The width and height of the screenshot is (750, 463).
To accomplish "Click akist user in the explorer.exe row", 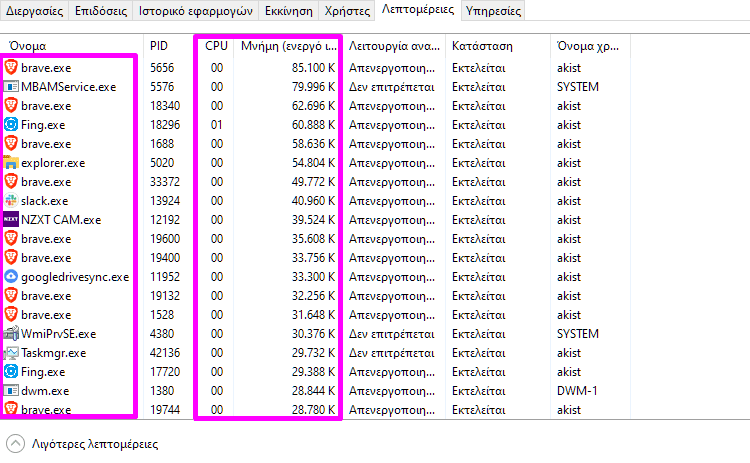I will (569, 163).
